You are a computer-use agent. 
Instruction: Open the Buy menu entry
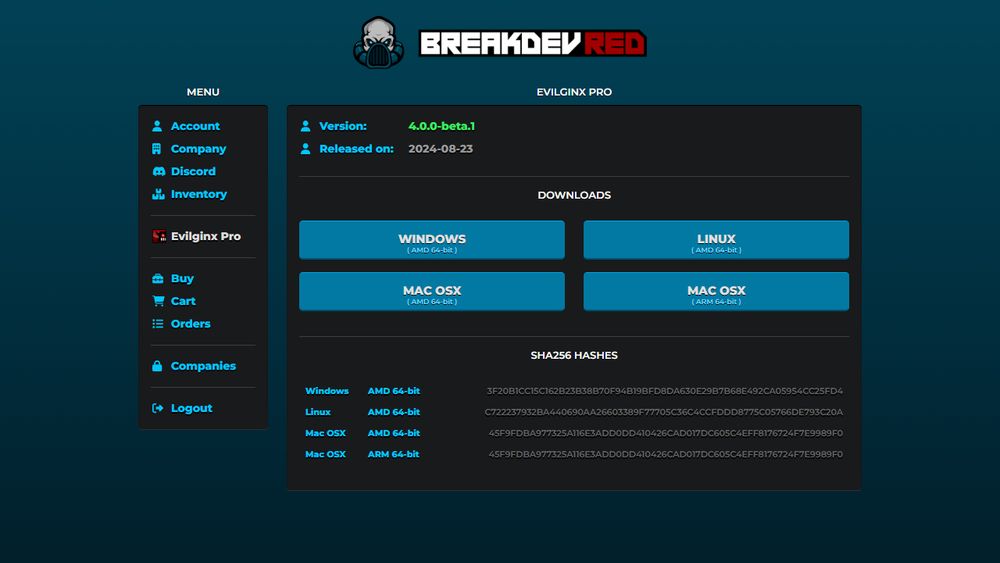pos(182,279)
